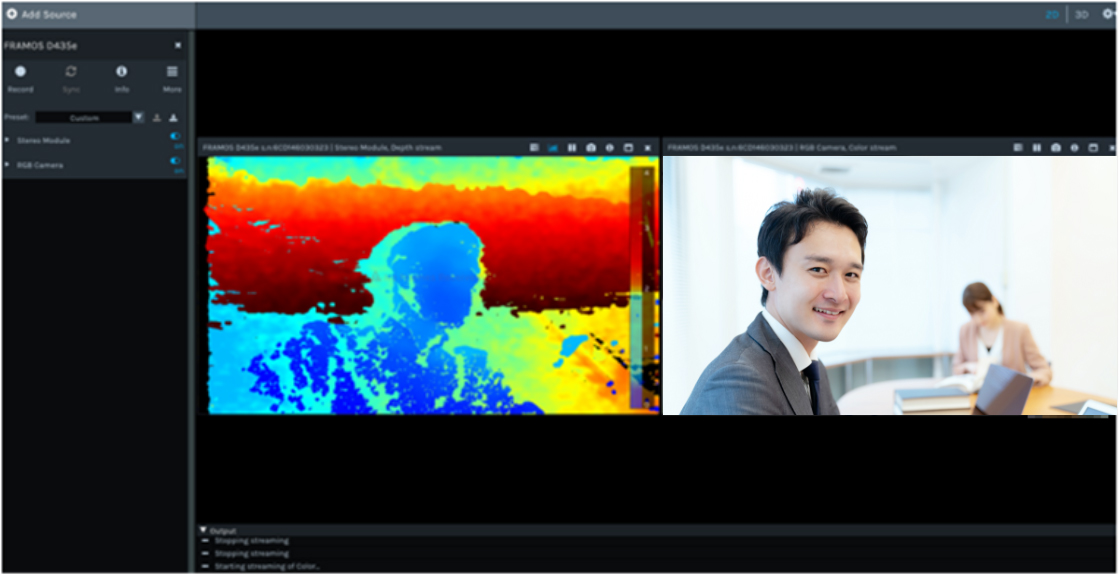Open the More options menu
This screenshot has height=575, width=1120.
click(x=173, y=72)
